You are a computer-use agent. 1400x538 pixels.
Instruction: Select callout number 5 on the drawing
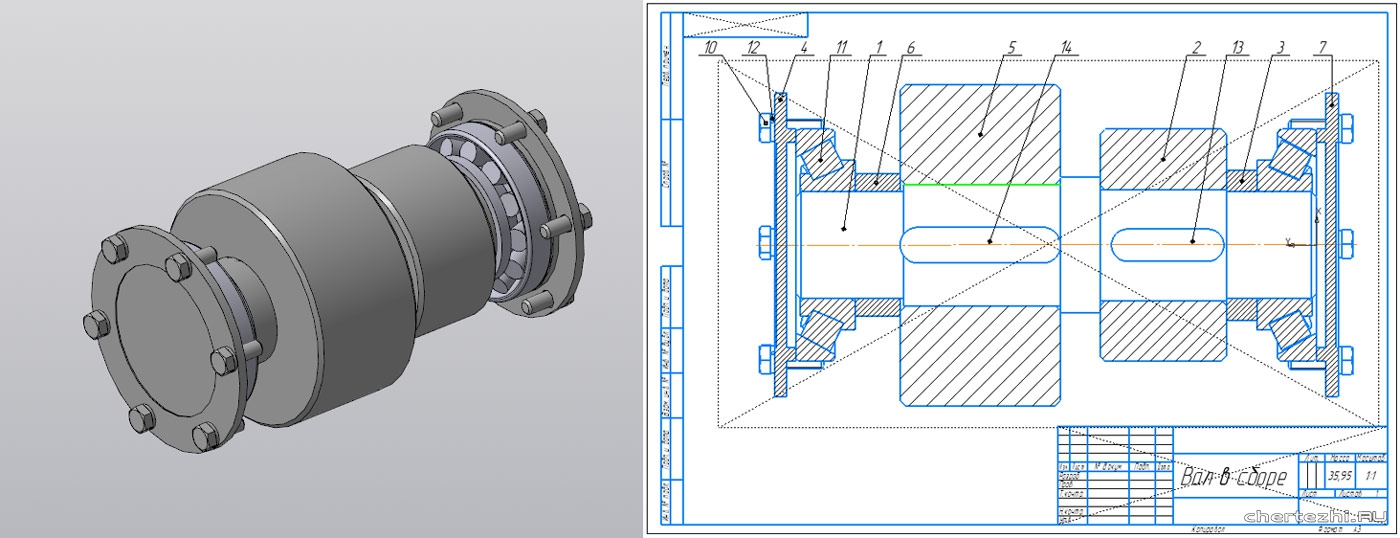pos(1011,48)
